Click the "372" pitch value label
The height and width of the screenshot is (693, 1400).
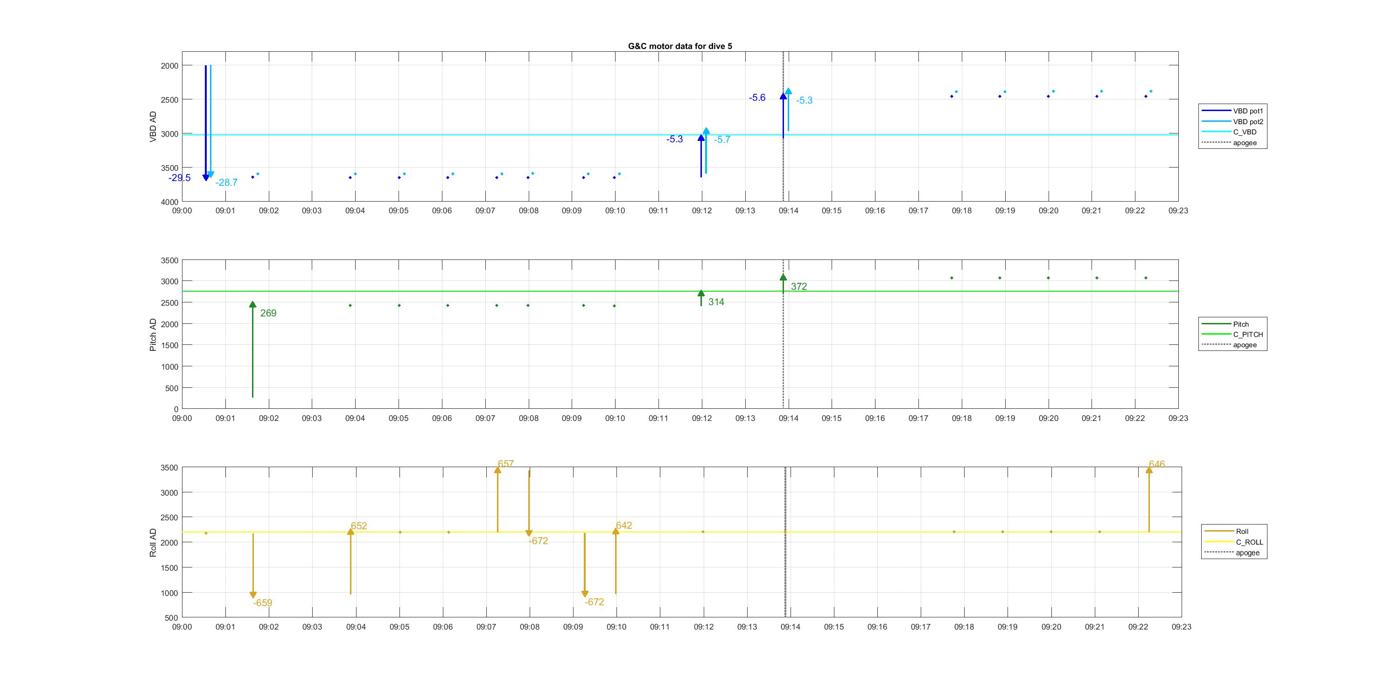(x=799, y=287)
